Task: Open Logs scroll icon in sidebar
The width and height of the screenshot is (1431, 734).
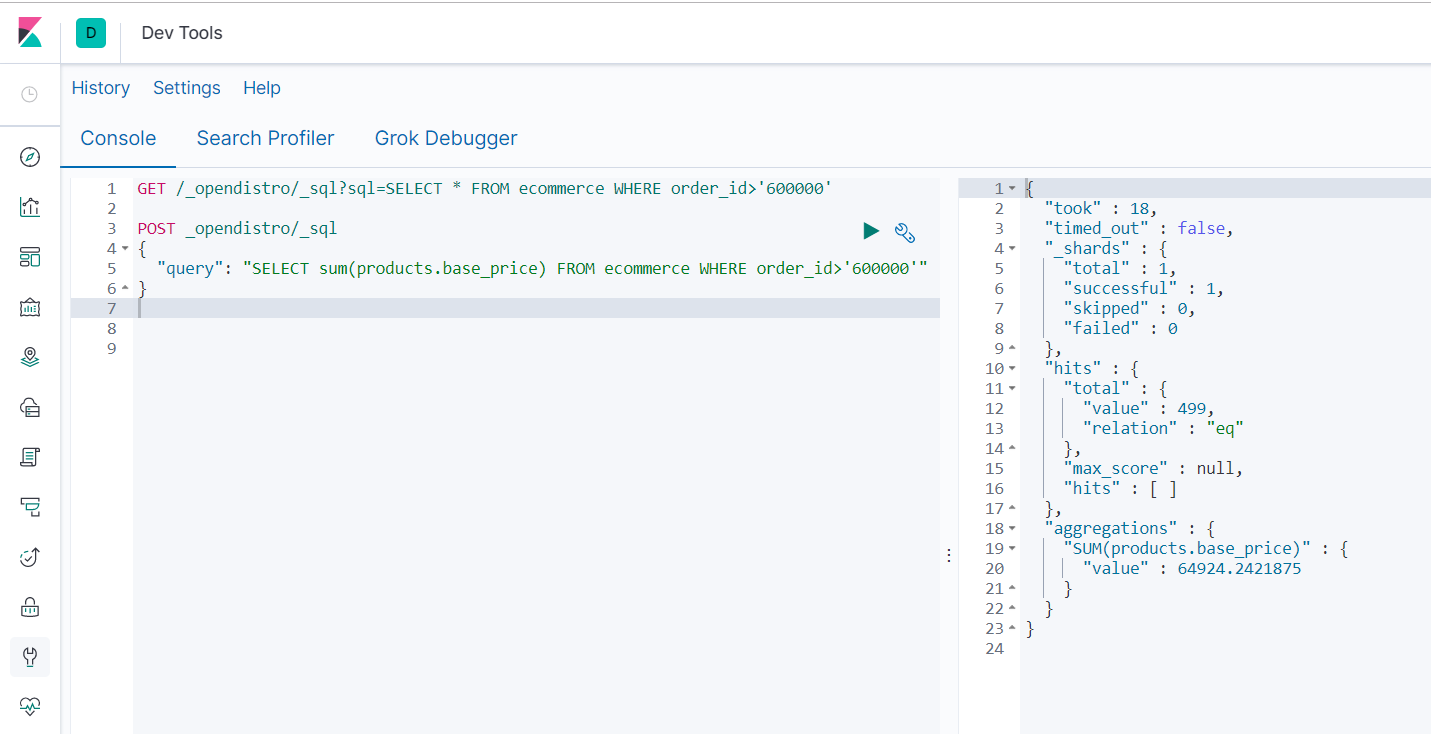Action: pos(30,457)
